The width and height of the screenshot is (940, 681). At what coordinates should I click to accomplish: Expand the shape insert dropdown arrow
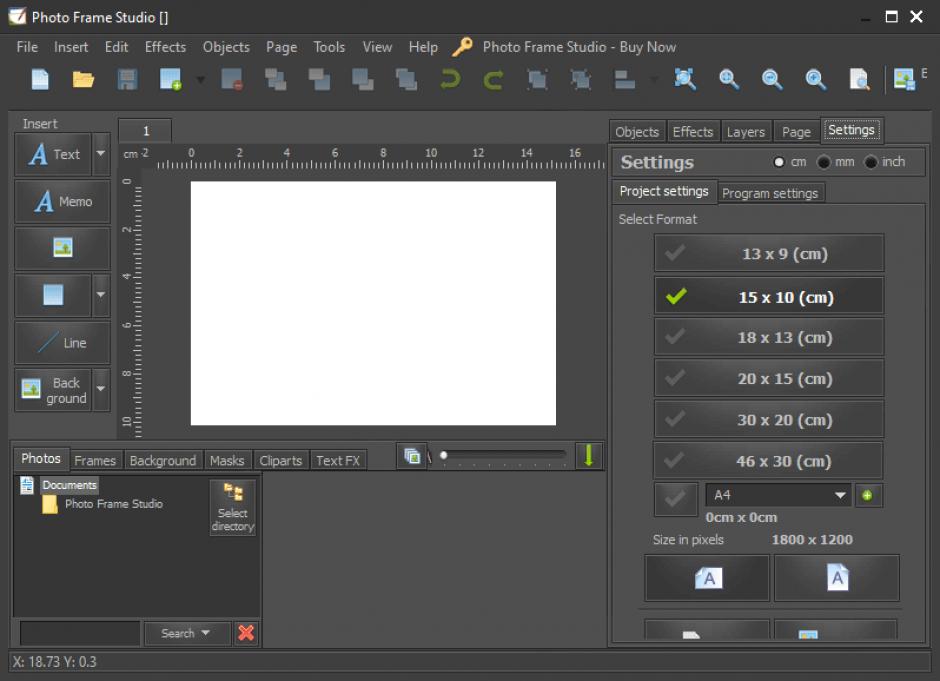pyautogui.click(x=101, y=295)
